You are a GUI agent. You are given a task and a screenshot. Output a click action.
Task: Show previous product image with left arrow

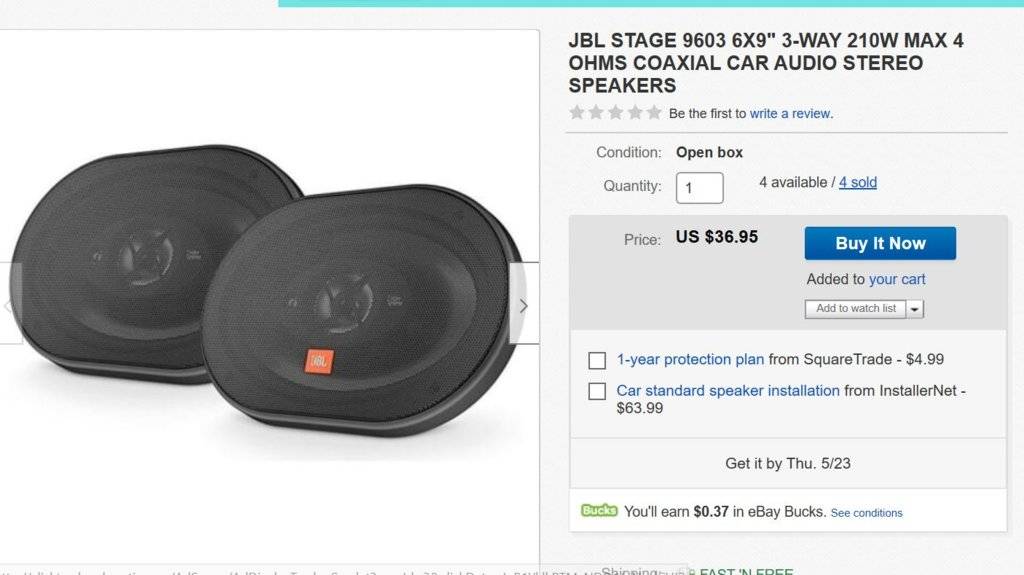[x=9, y=304]
